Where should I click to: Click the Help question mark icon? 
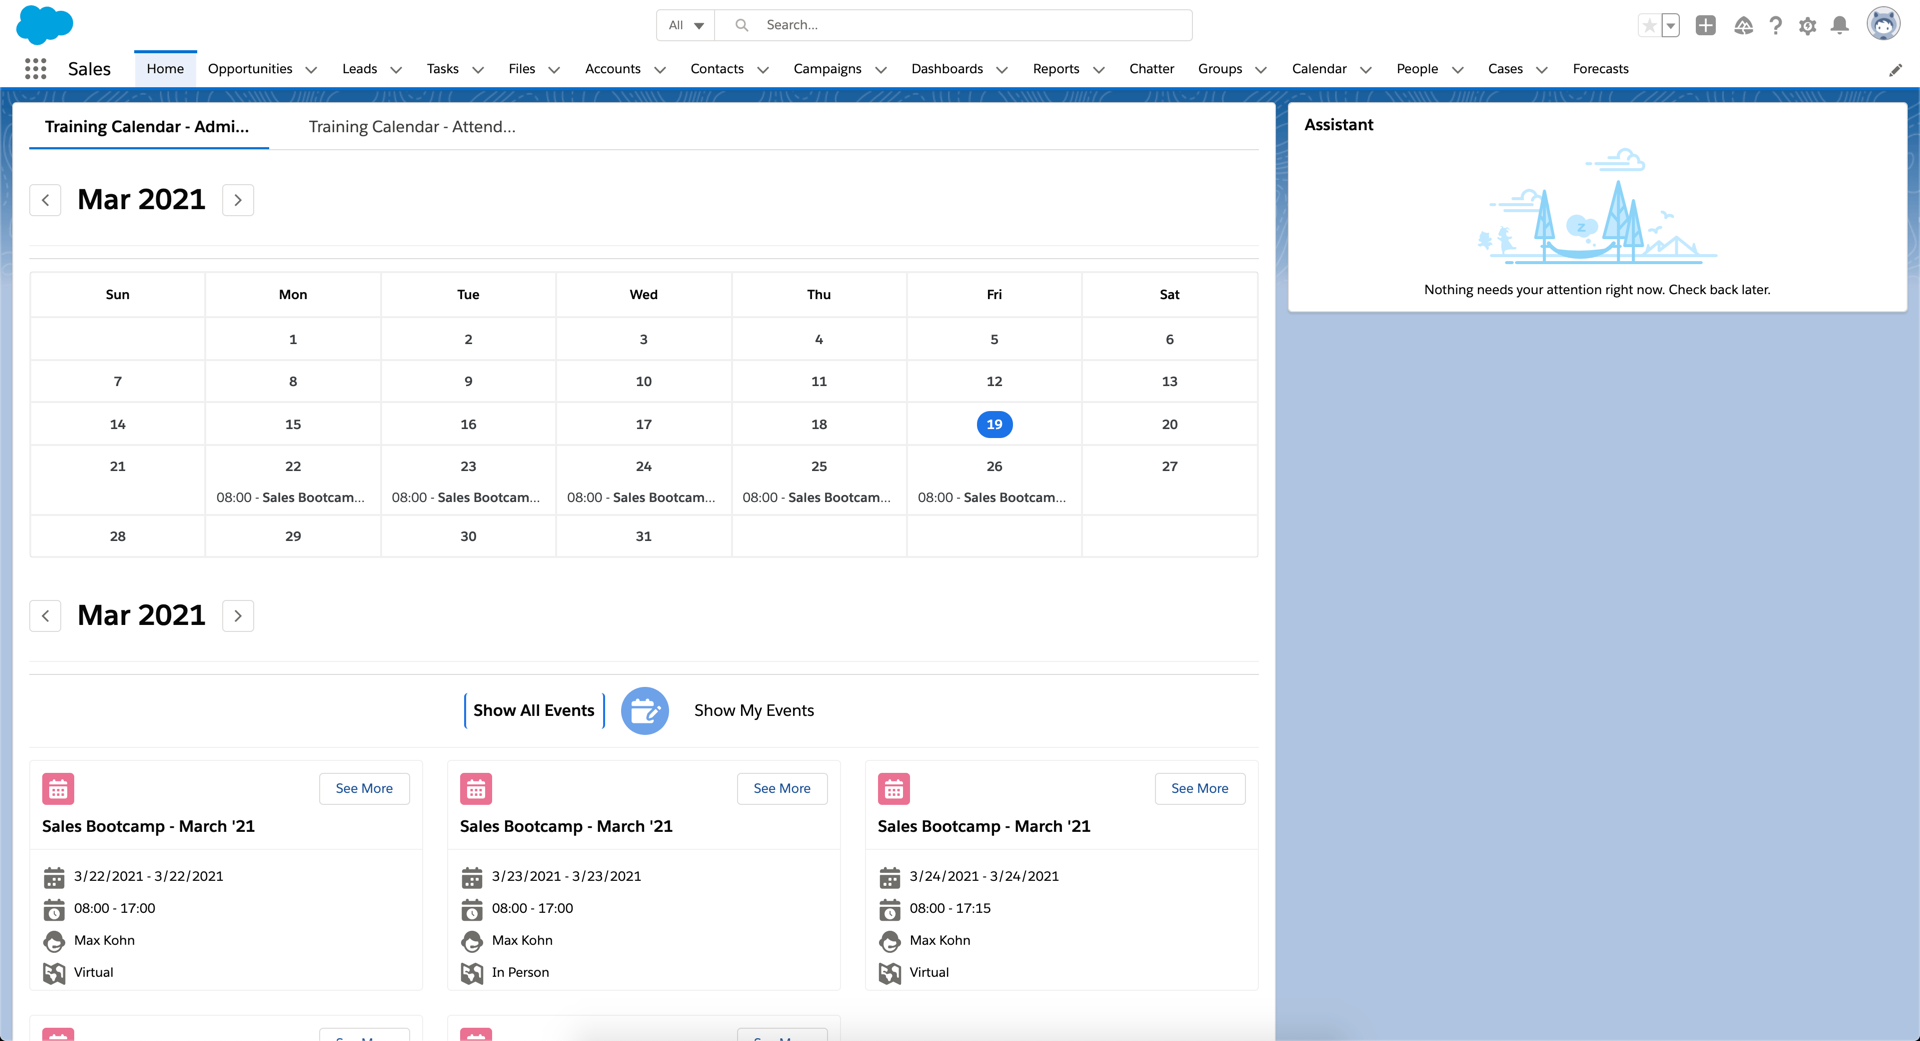click(1775, 26)
